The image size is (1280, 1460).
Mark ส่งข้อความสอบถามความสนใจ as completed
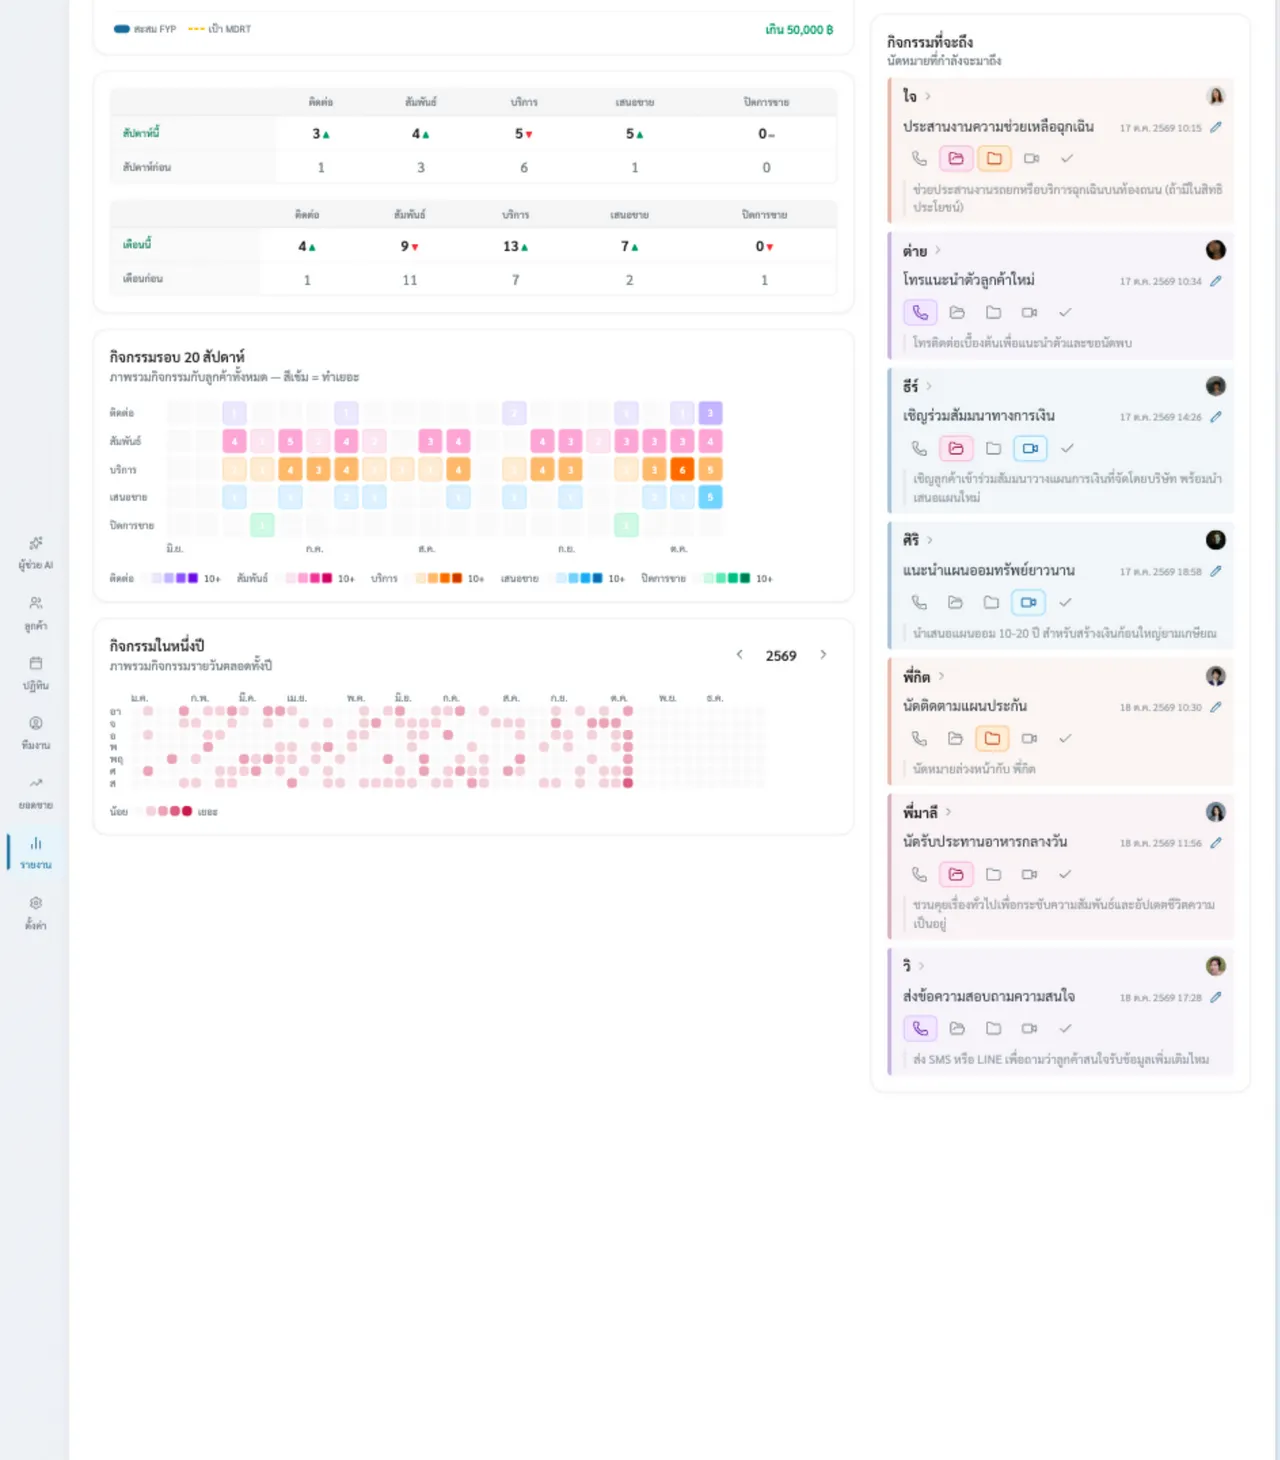coord(1066,1029)
